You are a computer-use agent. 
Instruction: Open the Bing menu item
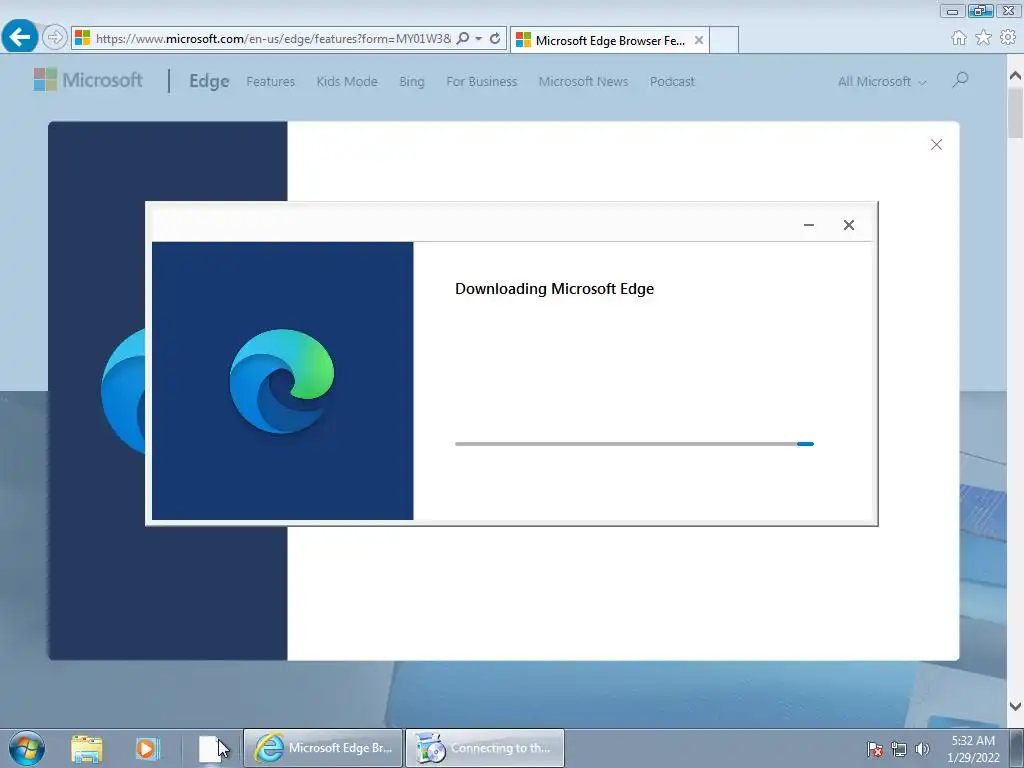[x=411, y=82]
